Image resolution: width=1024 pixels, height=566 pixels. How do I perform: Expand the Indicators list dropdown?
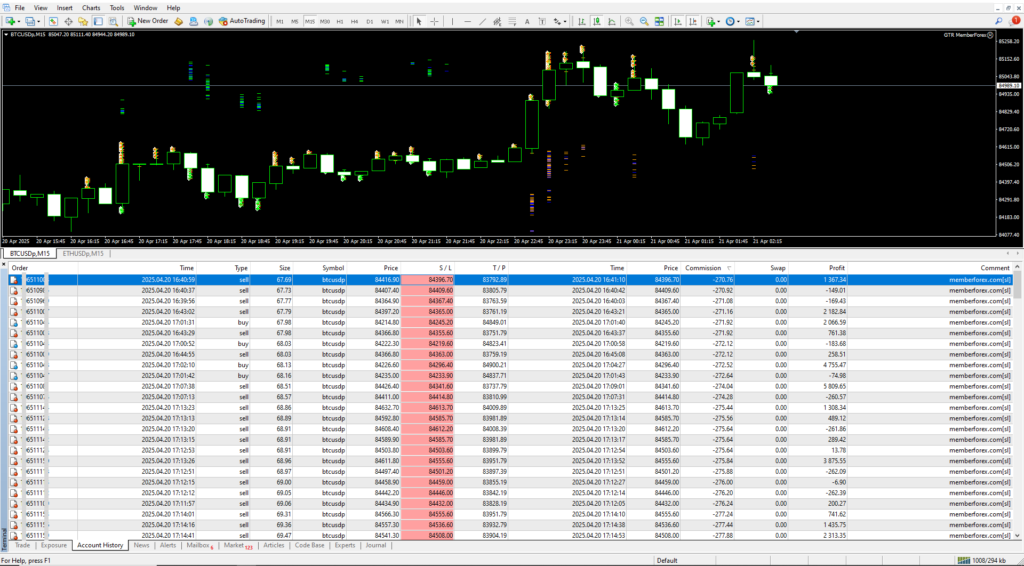click(x=719, y=20)
